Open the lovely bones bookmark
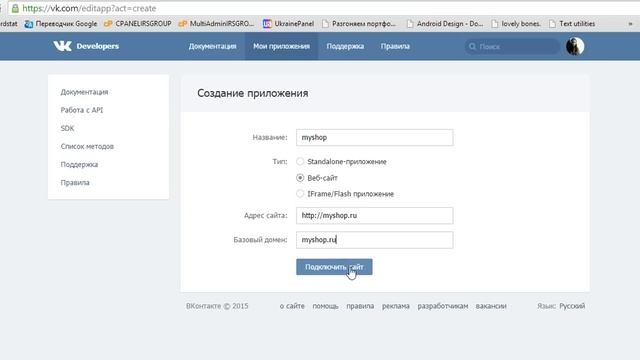Viewport: 640px width, 360px height. coord(516,24)
